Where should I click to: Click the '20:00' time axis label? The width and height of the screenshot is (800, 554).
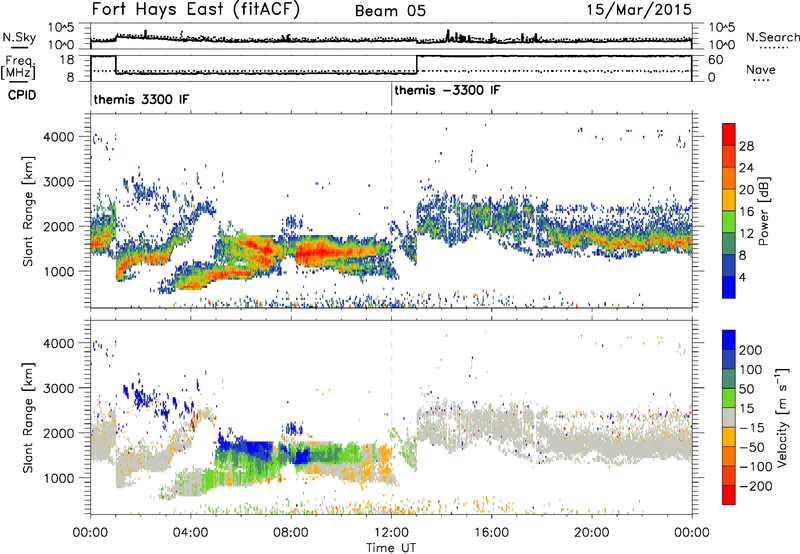click(x=591, y=533)
